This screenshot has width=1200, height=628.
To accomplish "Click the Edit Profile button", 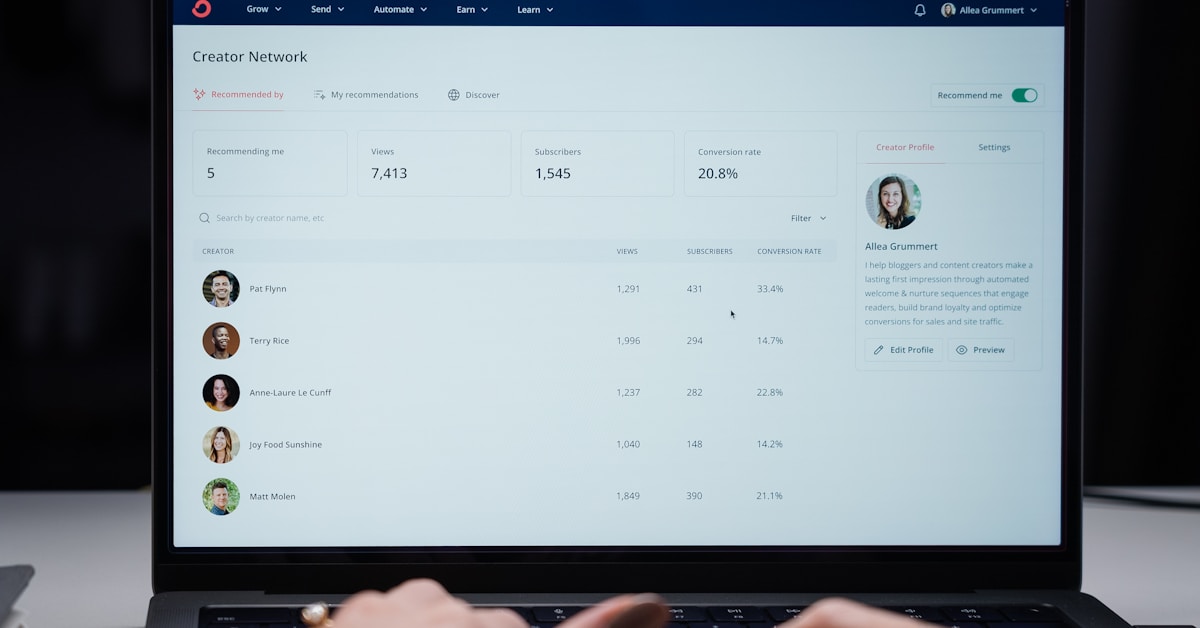I will (x=903, y=350).
